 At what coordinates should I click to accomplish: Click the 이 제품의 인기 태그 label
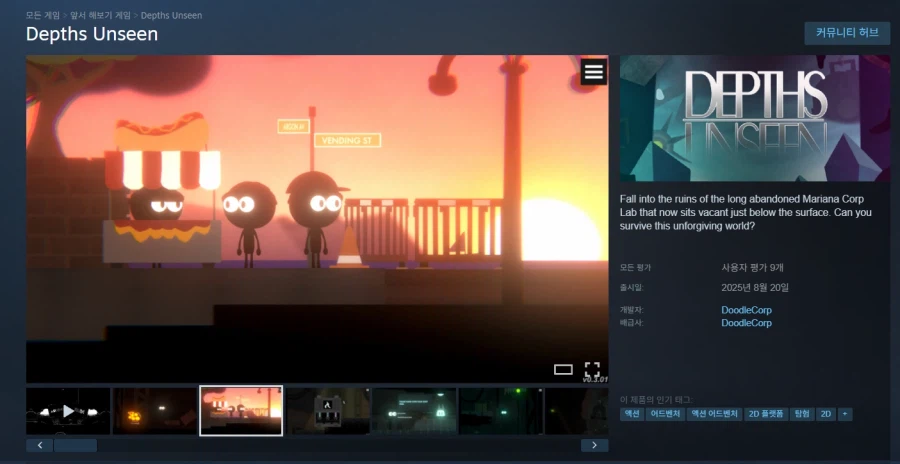[x=657, y=400]
